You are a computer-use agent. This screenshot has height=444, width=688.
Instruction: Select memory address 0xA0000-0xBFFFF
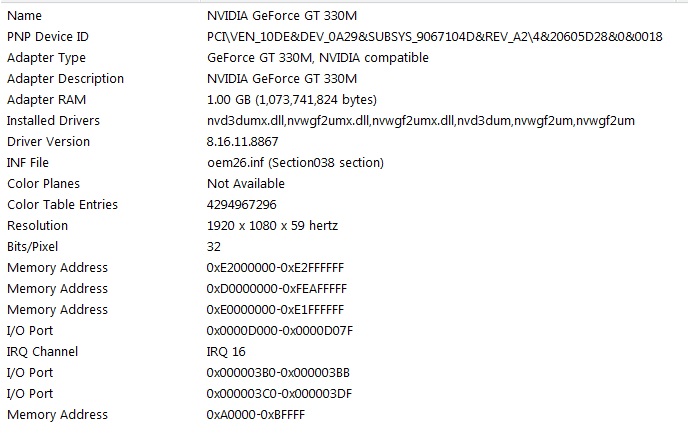click(x=256, y=415)
